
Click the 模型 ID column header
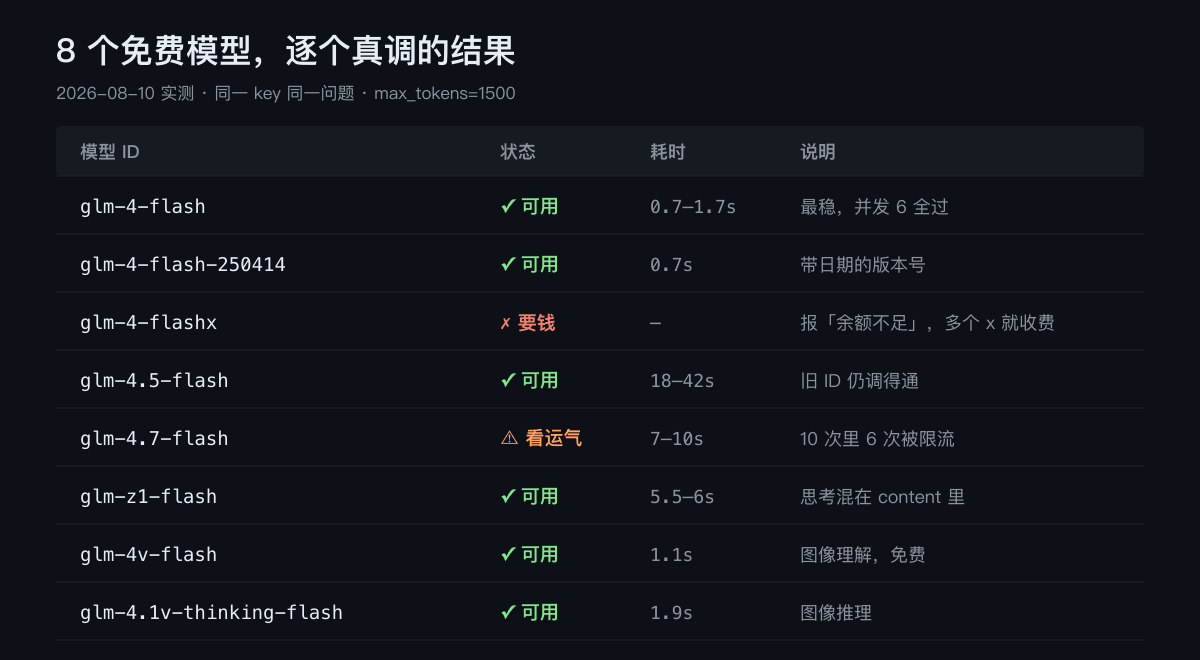coord(110,152)
